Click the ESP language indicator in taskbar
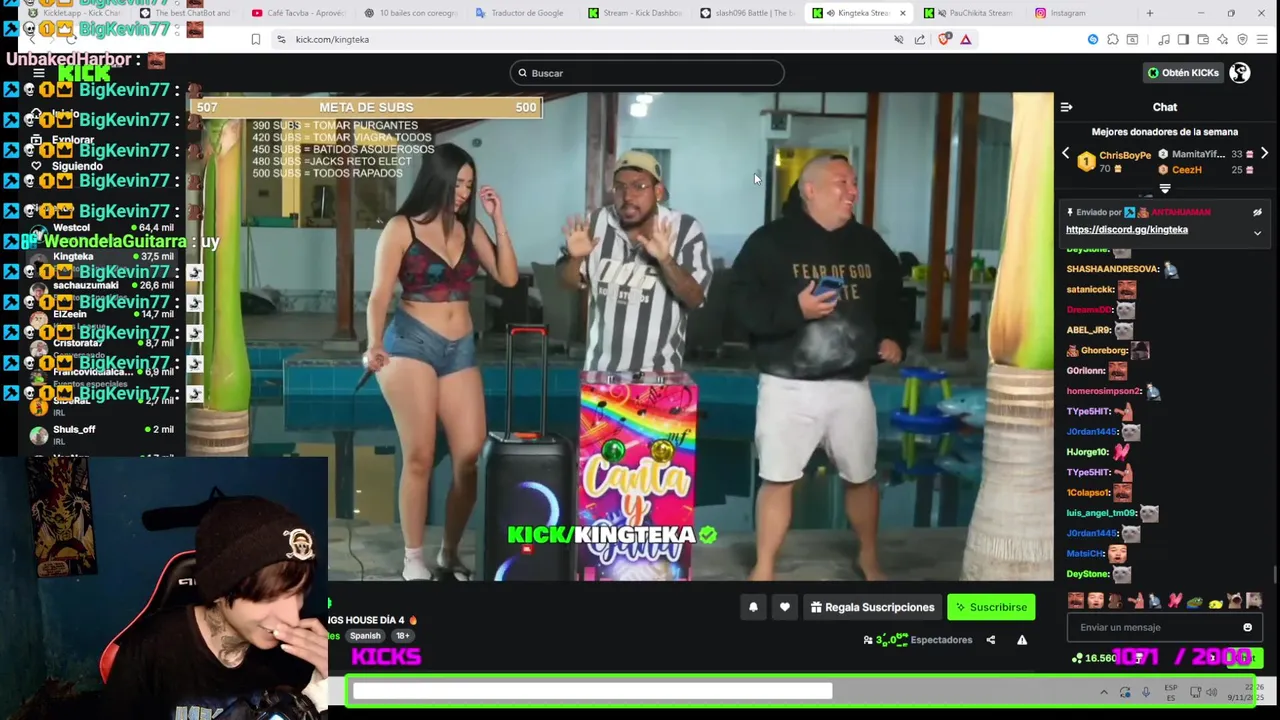Screen dimensions: 1280x720 coord(1170,692)
